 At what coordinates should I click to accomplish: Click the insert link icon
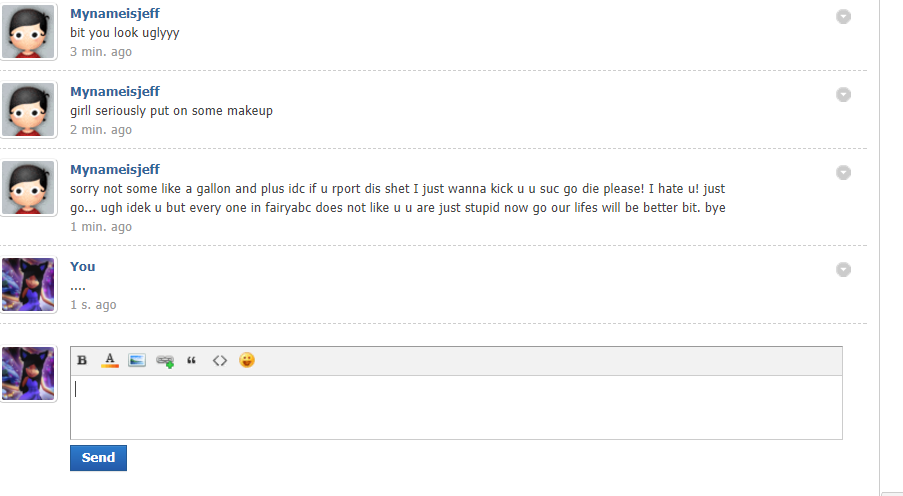pyautogui.click(x=165, y=361)
